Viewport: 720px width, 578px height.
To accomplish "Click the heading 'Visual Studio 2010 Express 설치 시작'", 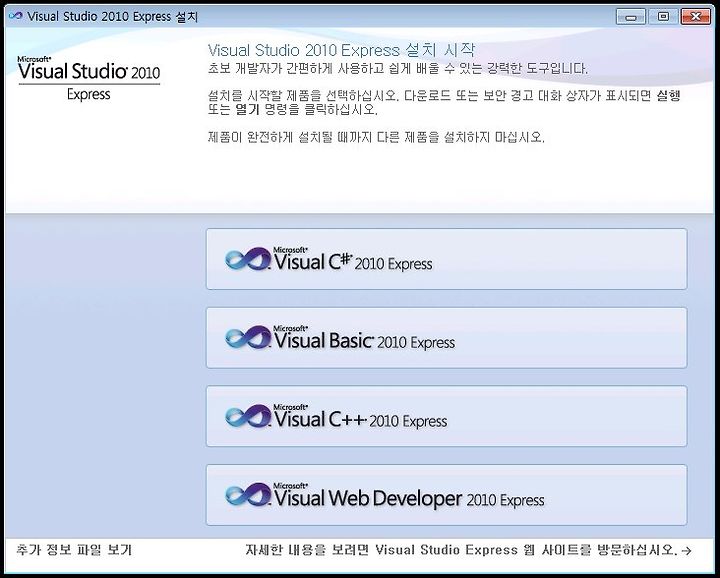I will [x=342, y=50].
